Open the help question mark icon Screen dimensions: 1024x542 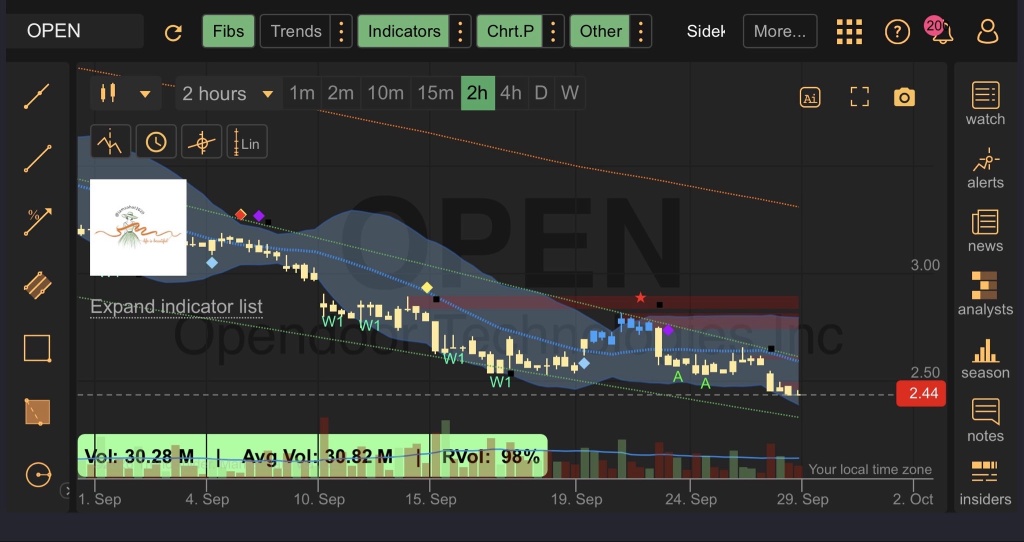click(897, 31)
